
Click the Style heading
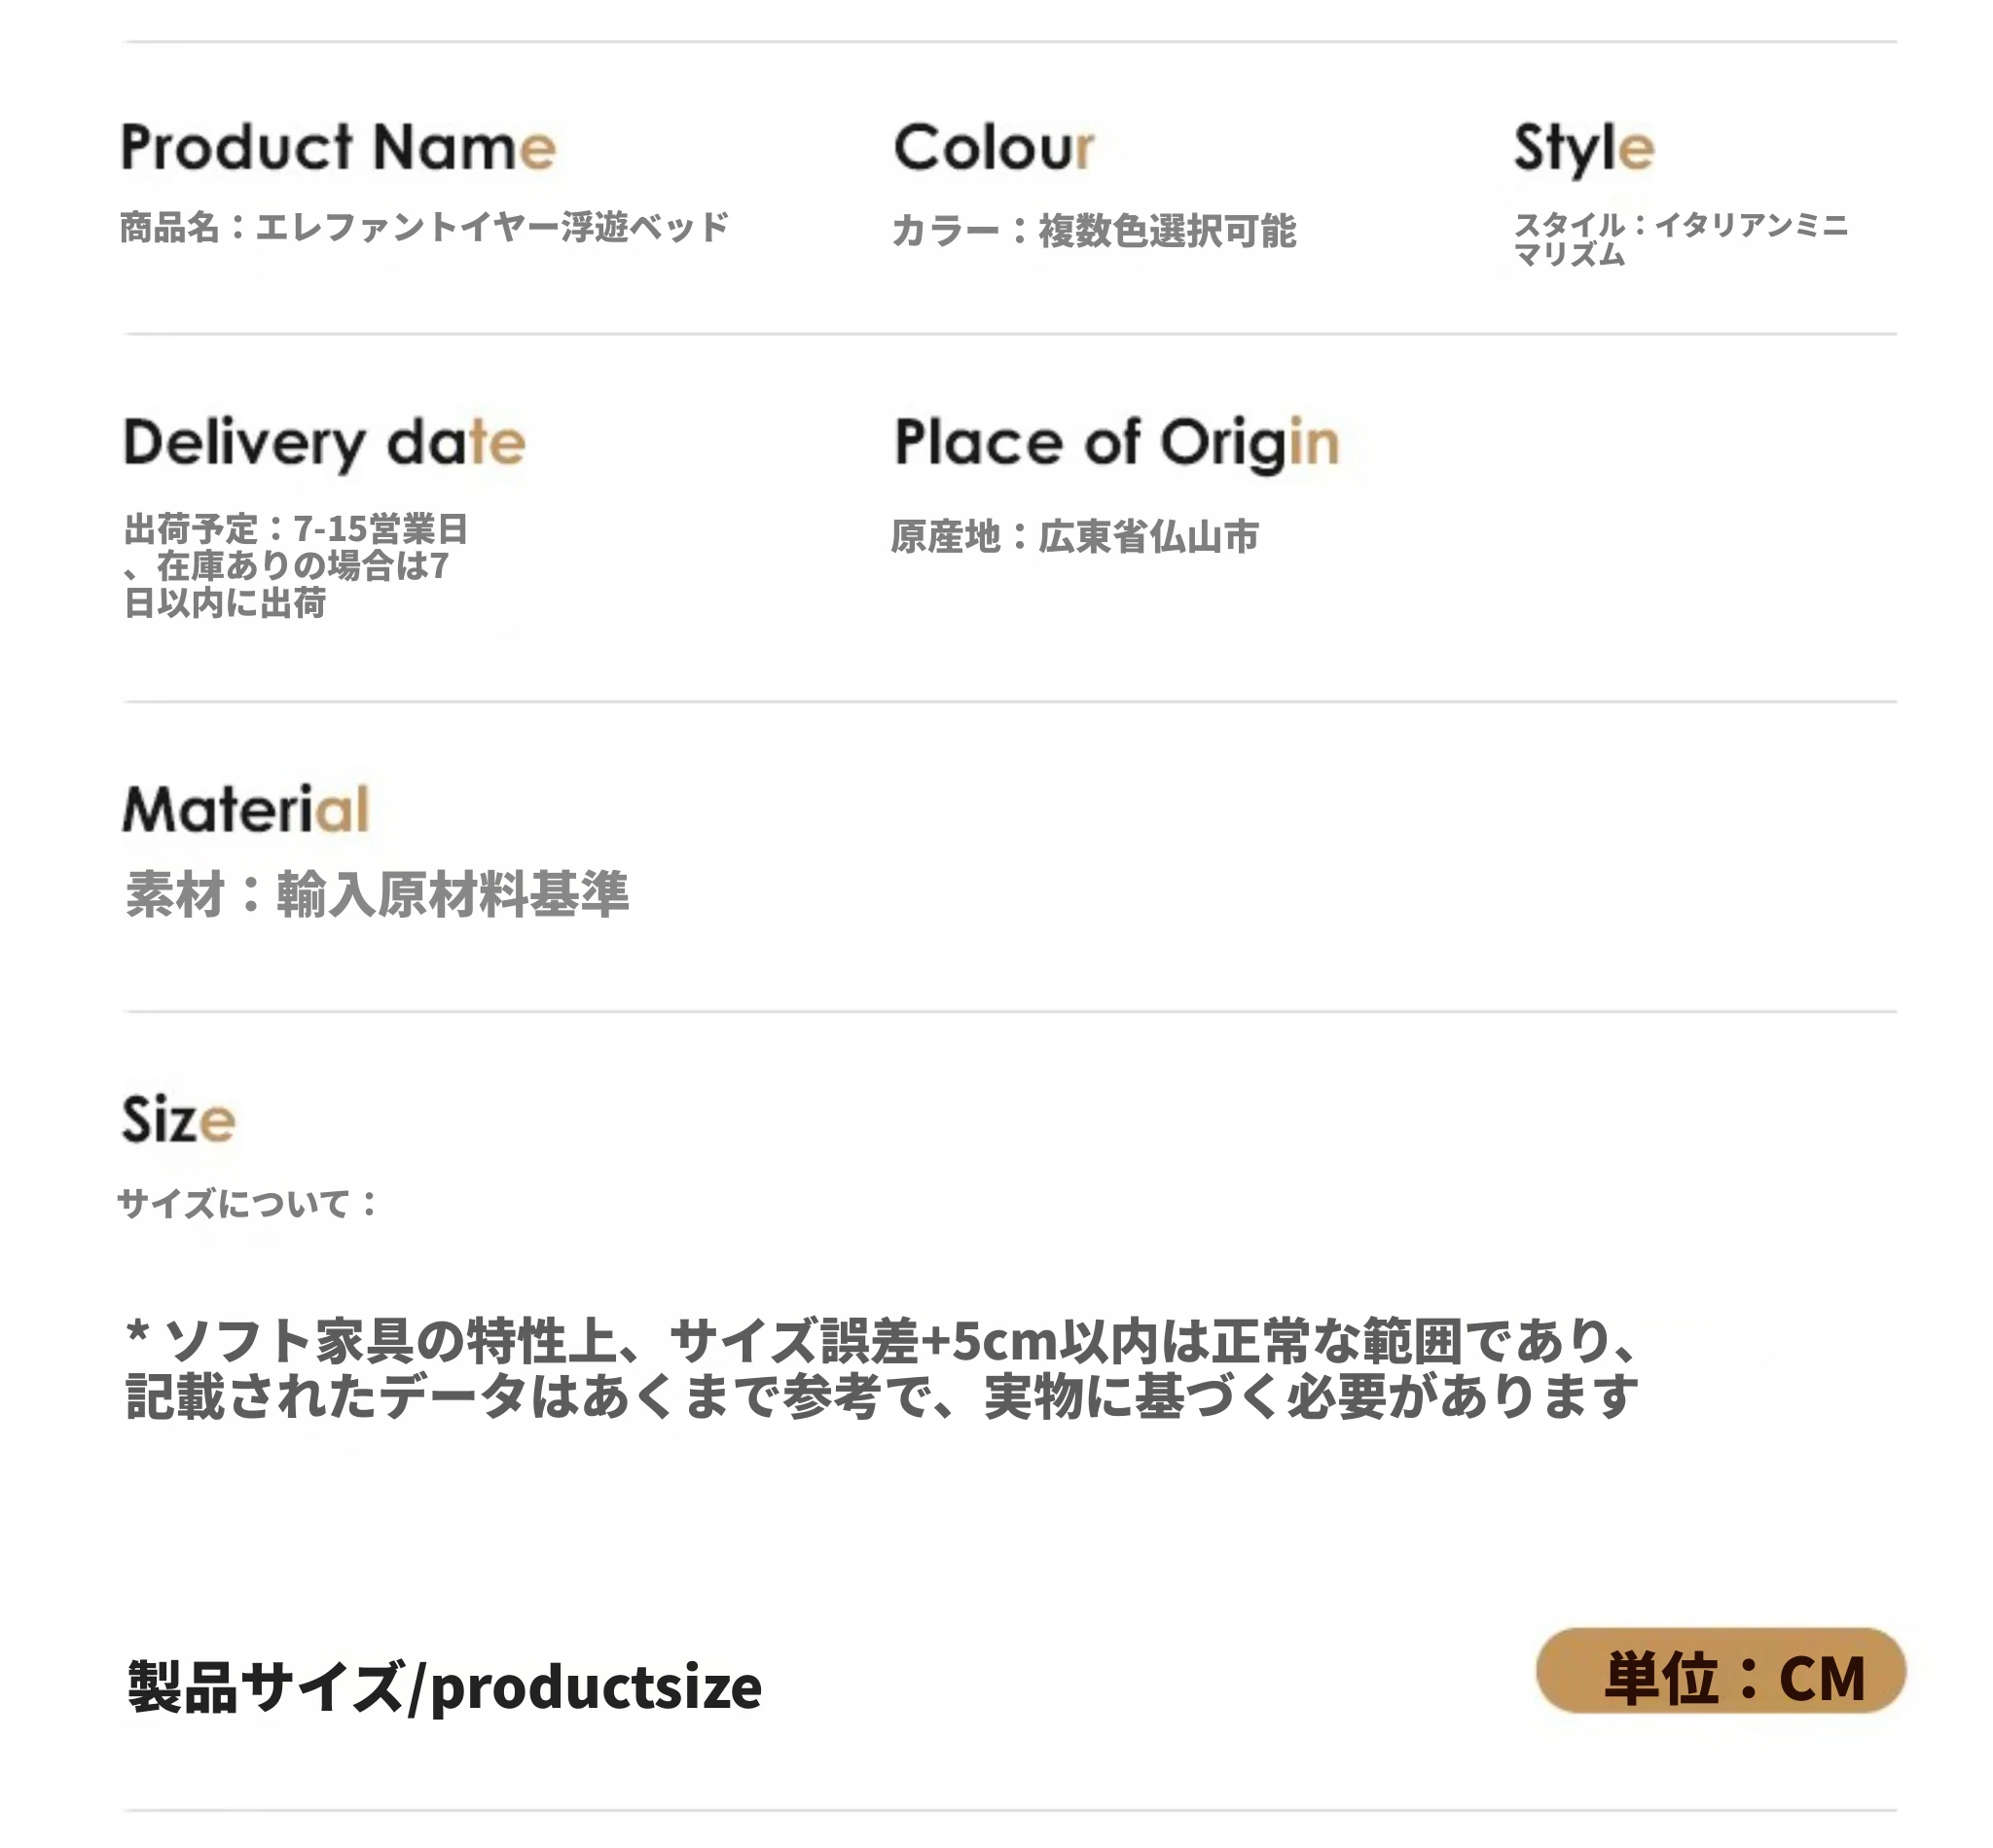point(1583,148)
